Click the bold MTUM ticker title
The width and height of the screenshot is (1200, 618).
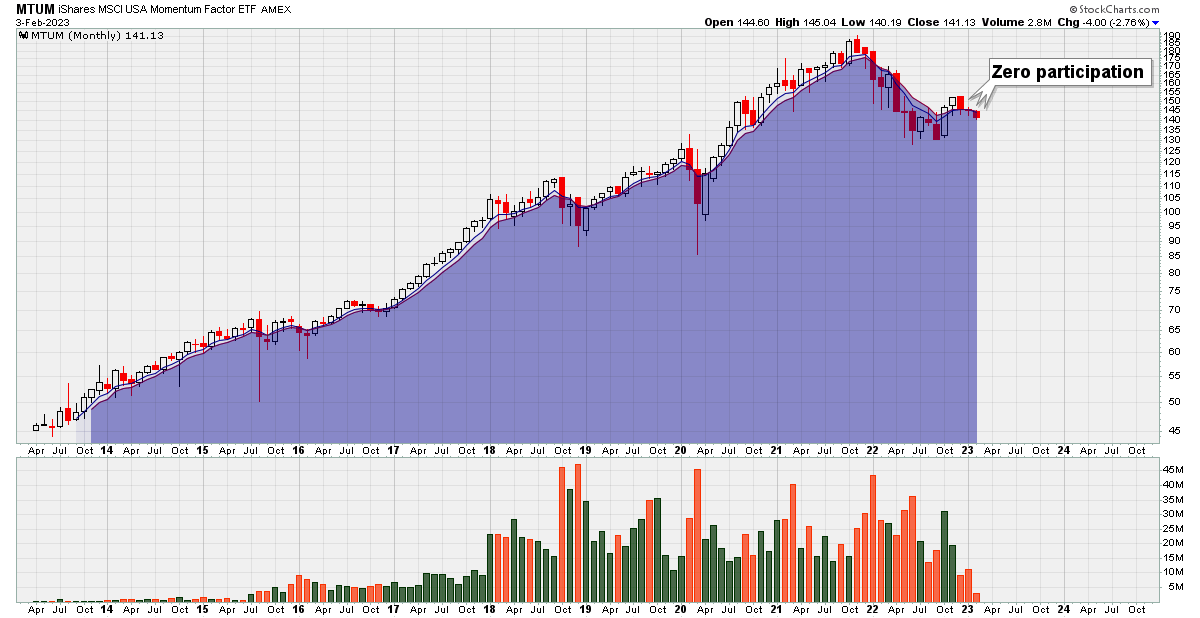click(x=36, y=8)
